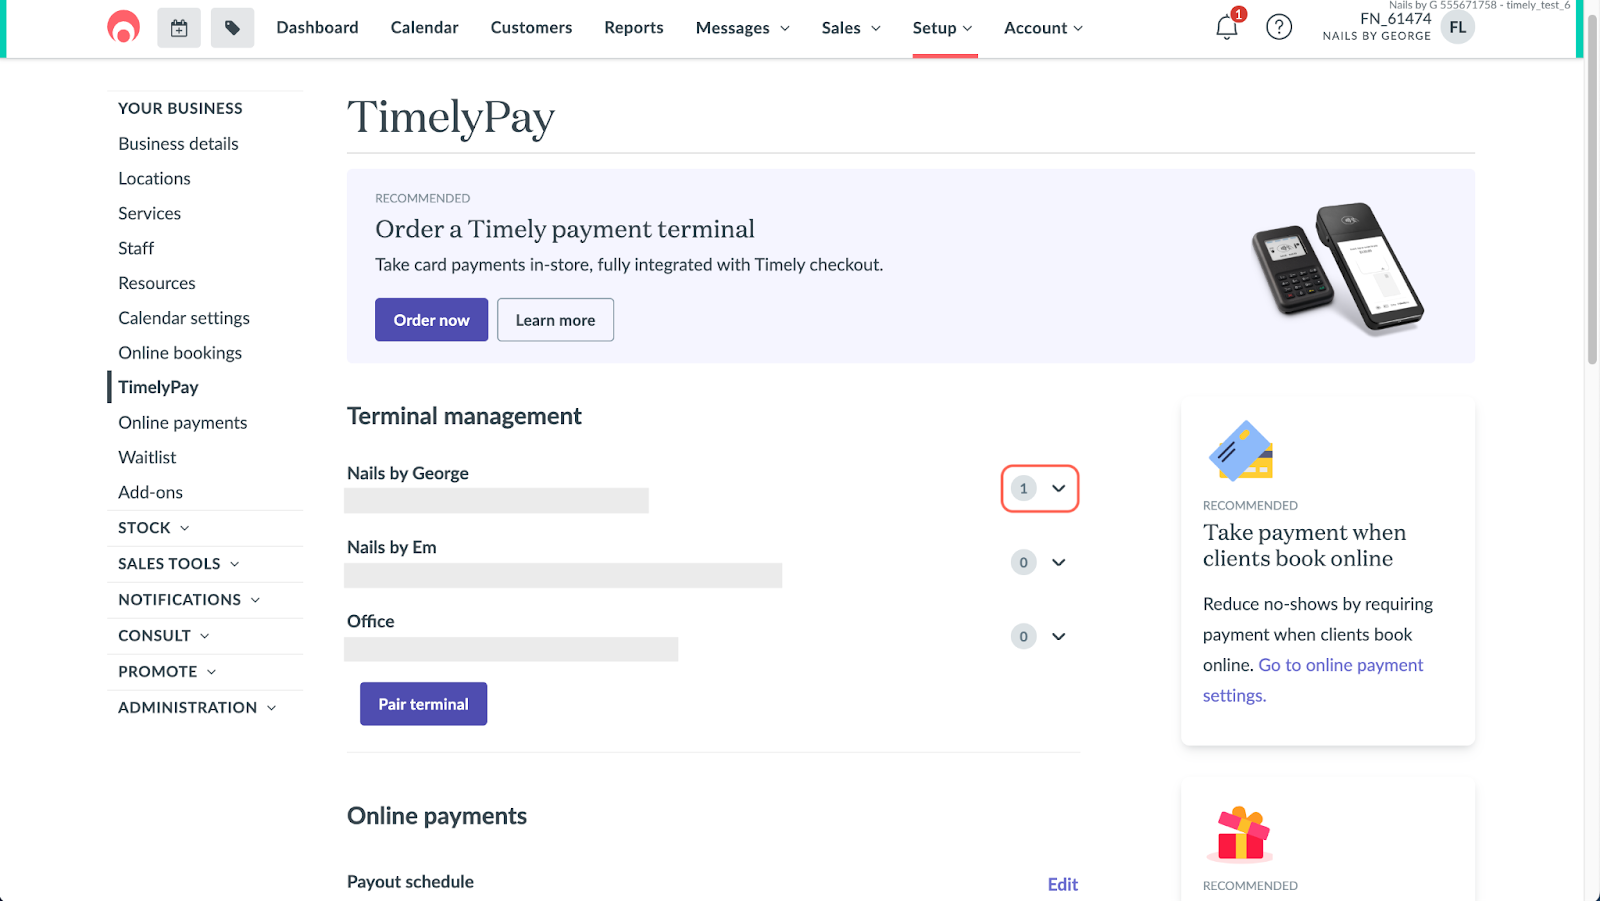Click the Order now button
Viewport: 1600px width, 901px height.
pyautogui.click(x=431, y=320)
